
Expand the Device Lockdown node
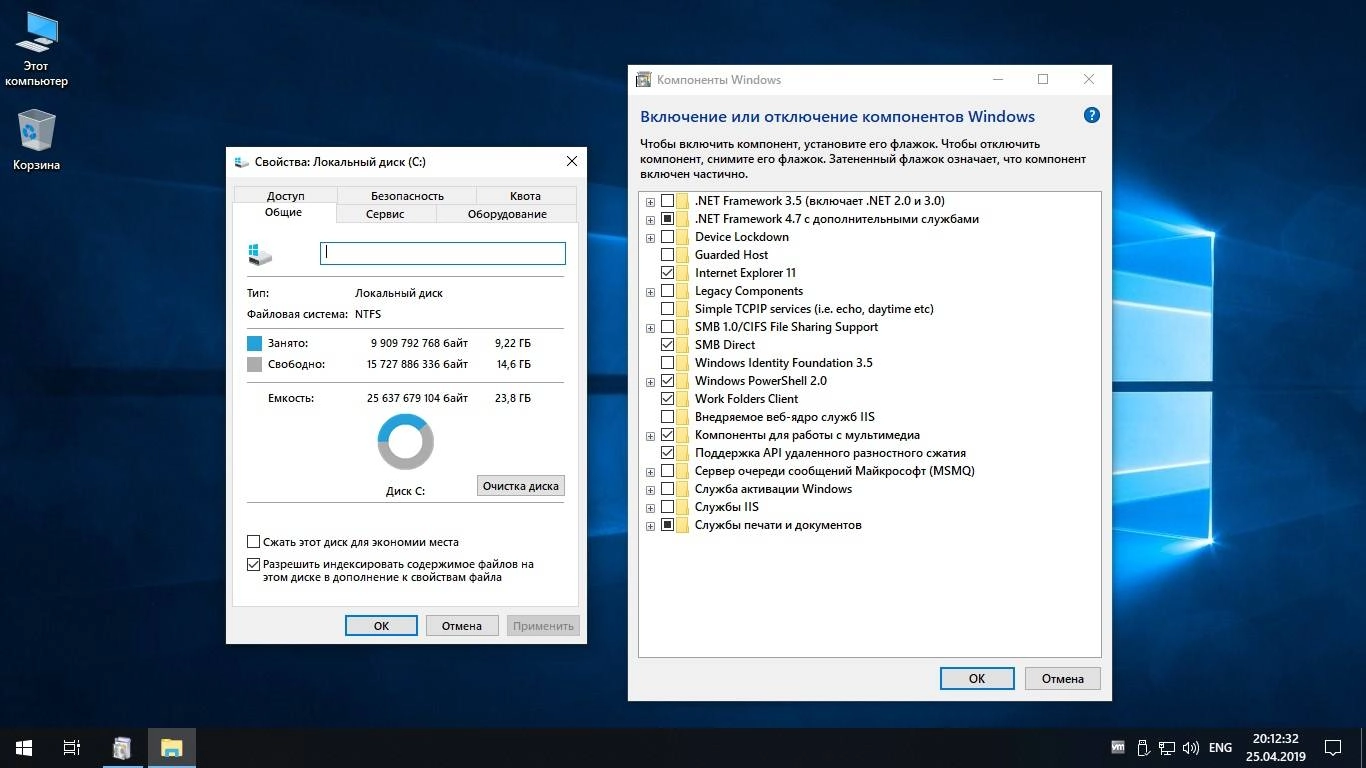tap(651, 237)
